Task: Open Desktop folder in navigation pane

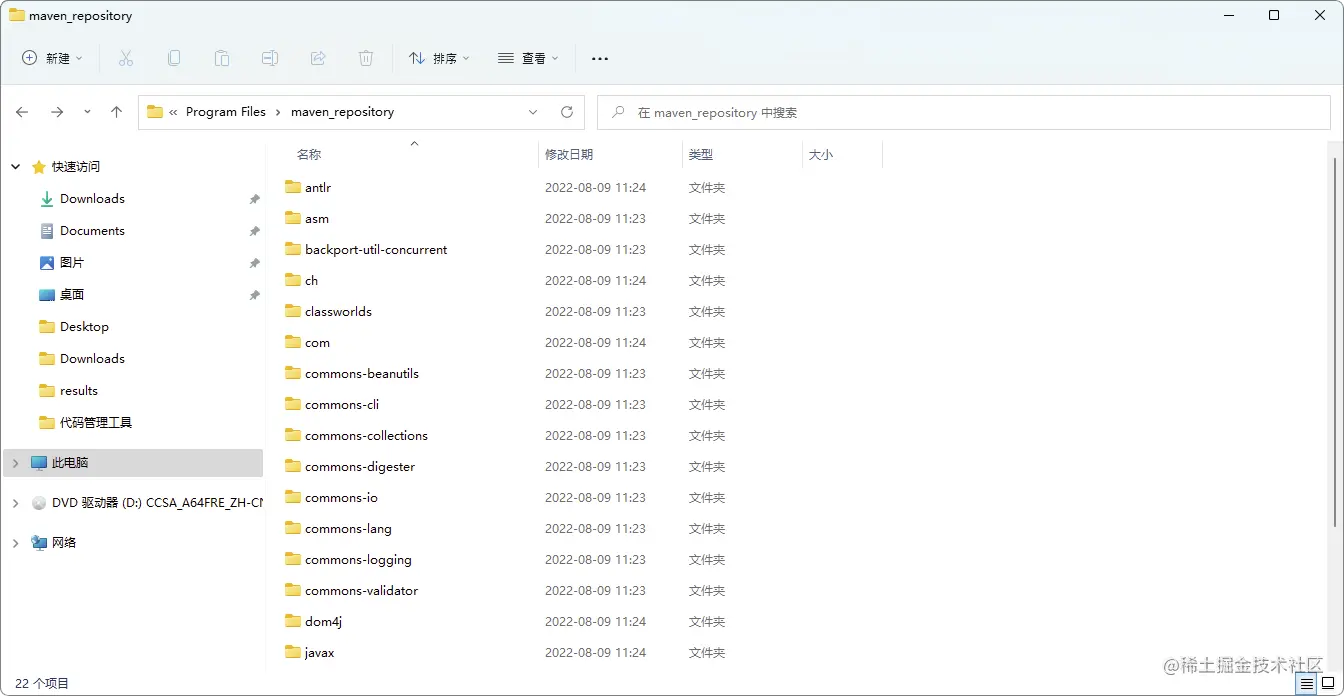Action: 84,327
